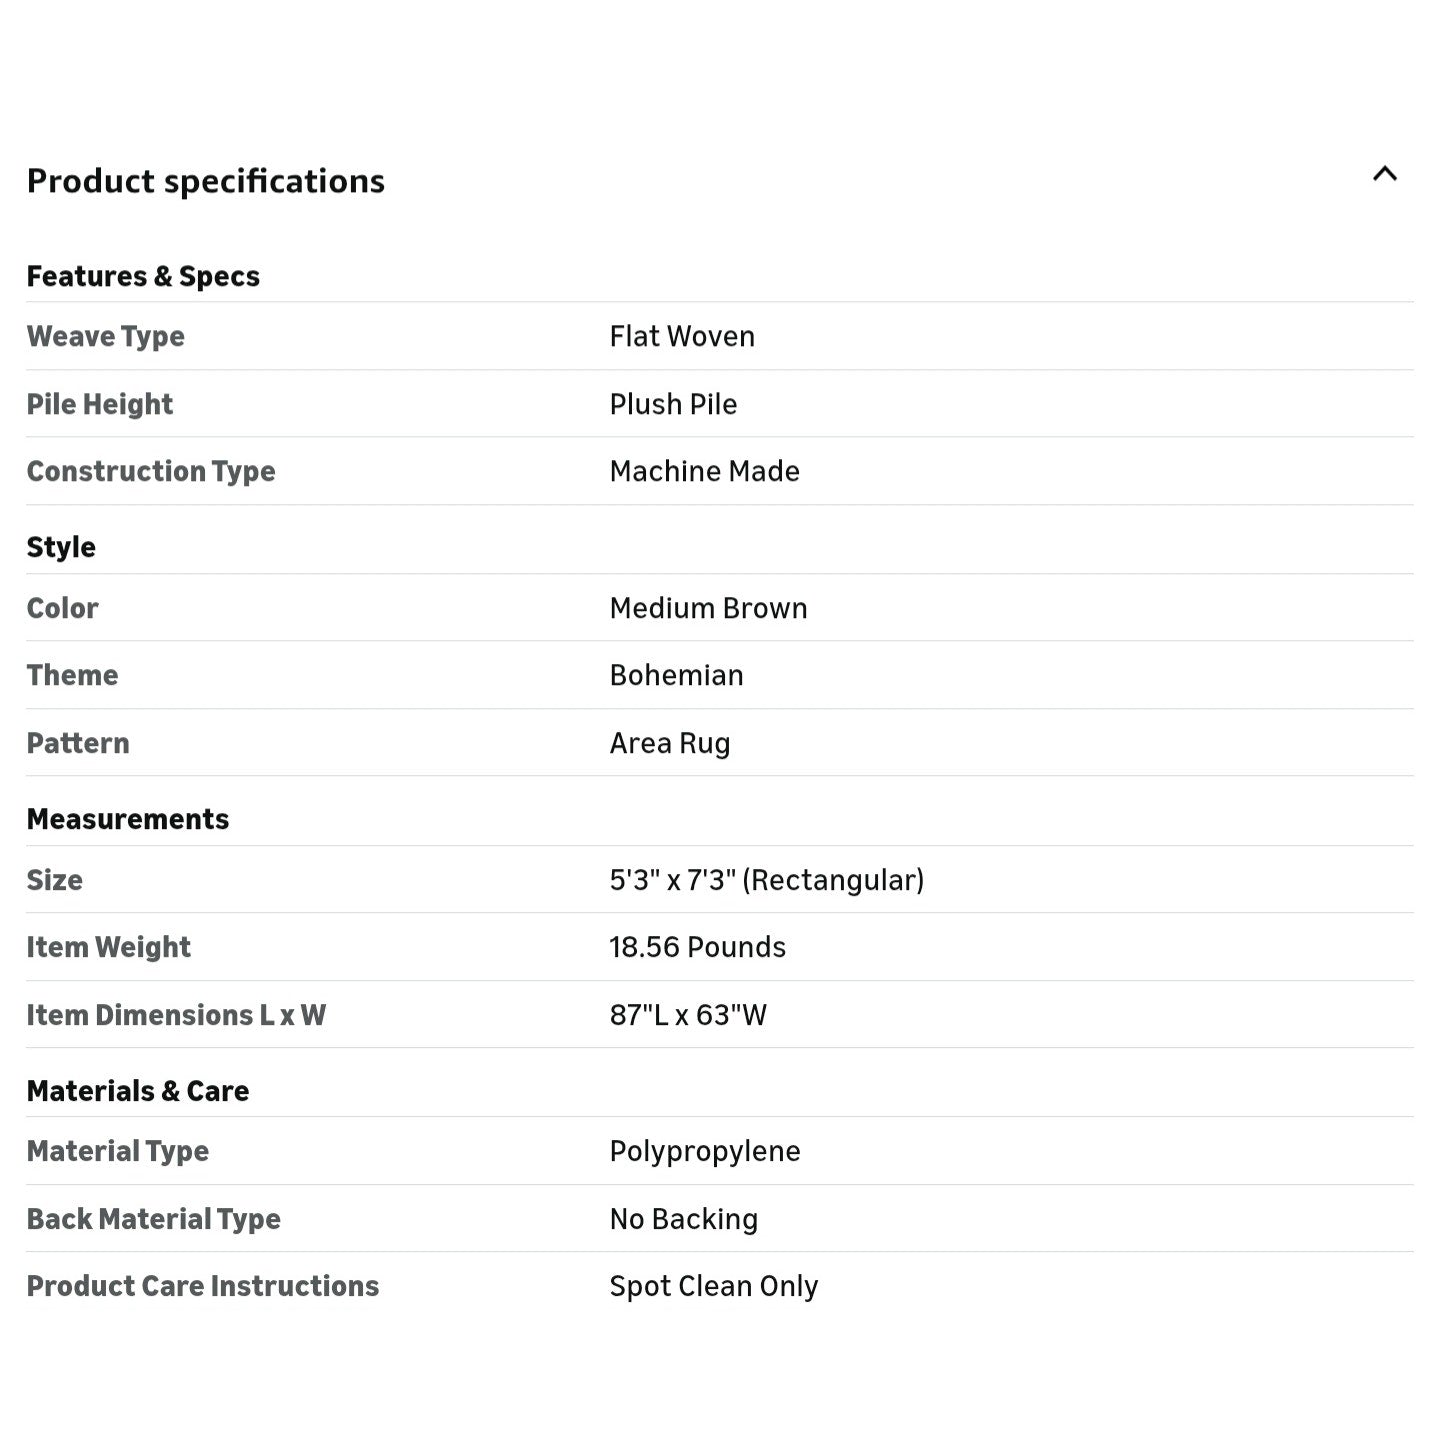Click the Product specifications heading
1440x1440 pixels.
point(205,181)
